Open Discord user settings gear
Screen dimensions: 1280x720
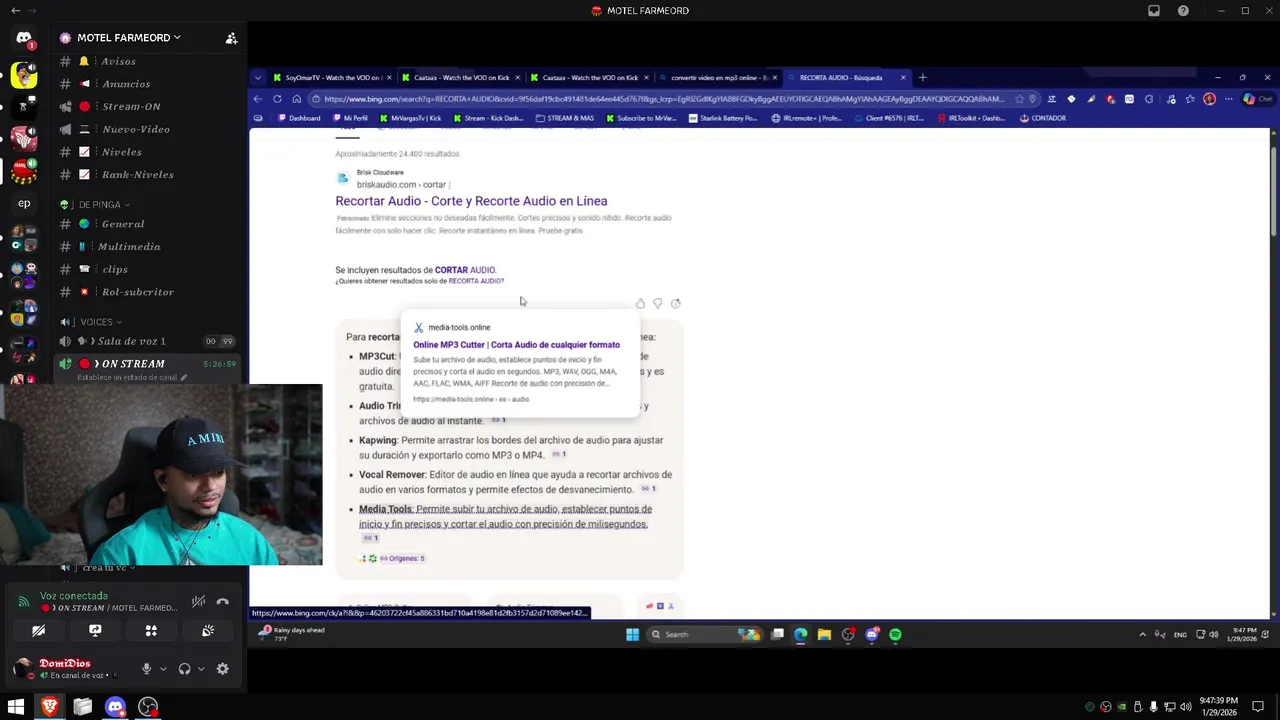click(x=222, y=669)
